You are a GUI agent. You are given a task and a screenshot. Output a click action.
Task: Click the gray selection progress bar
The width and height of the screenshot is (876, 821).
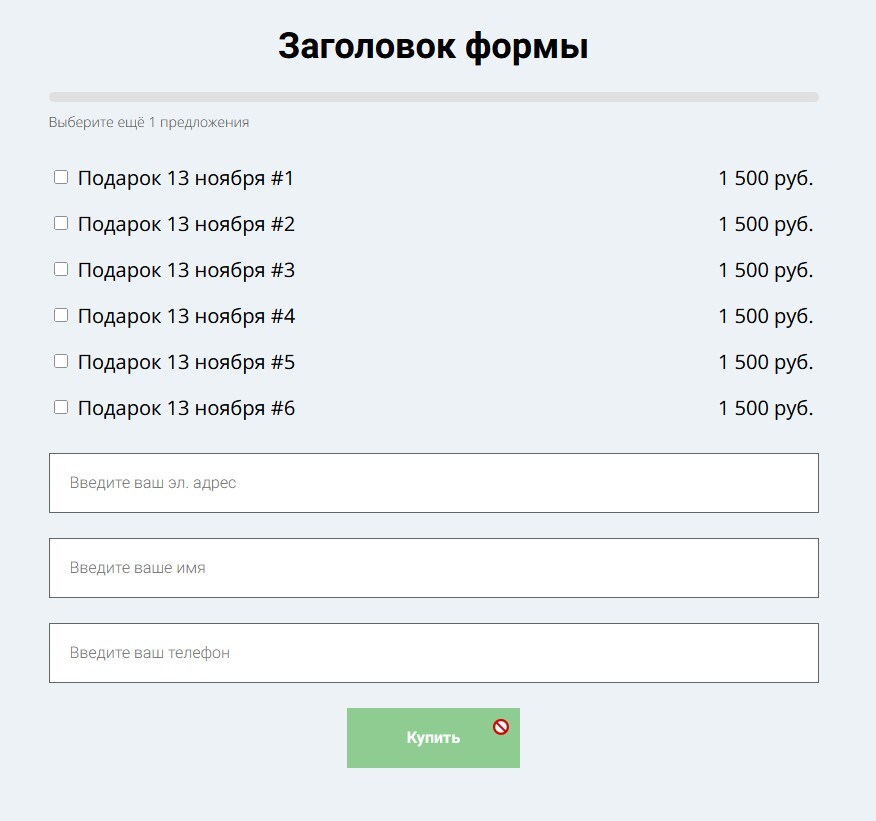tap(433, 97)
